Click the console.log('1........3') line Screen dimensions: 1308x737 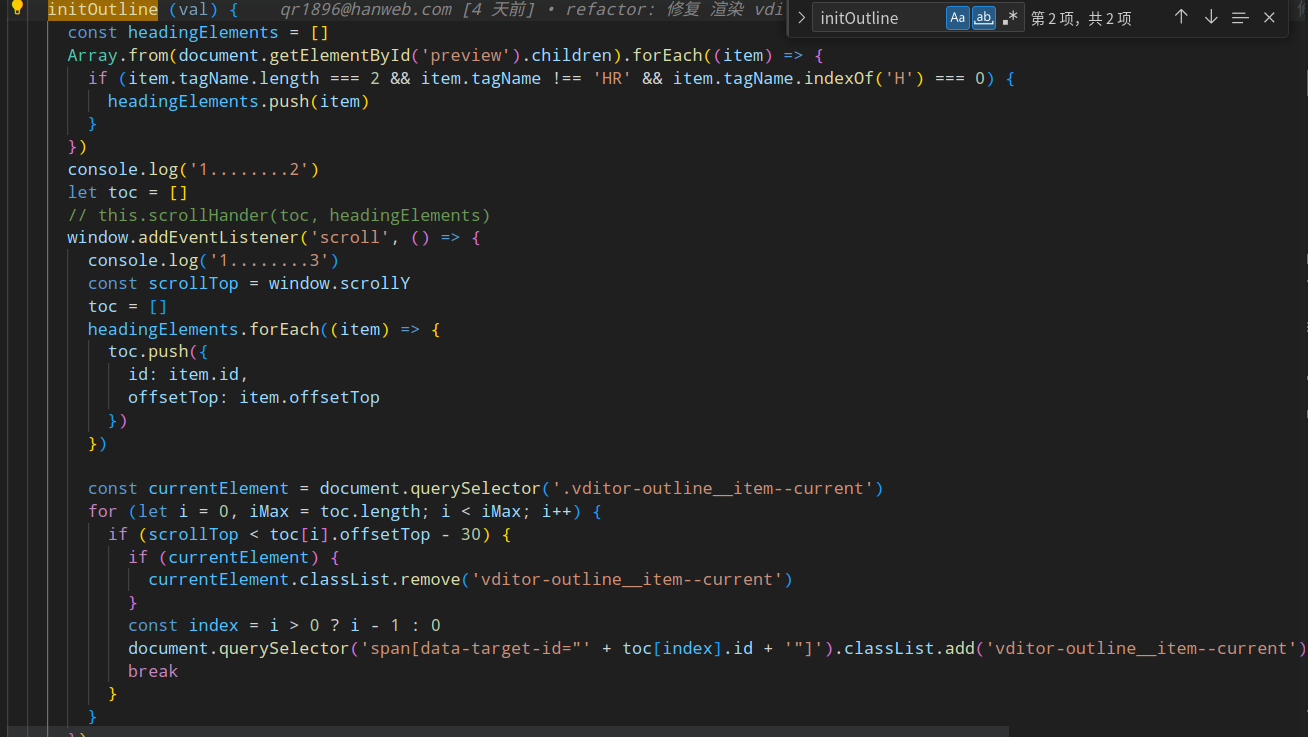click(x=214, y=260)
